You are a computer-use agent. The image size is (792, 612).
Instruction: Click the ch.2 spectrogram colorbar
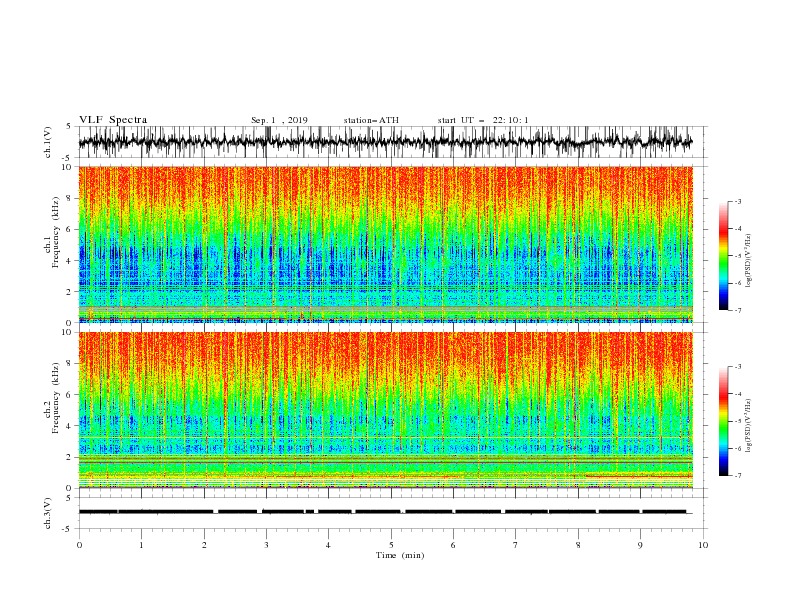(723, 421)
